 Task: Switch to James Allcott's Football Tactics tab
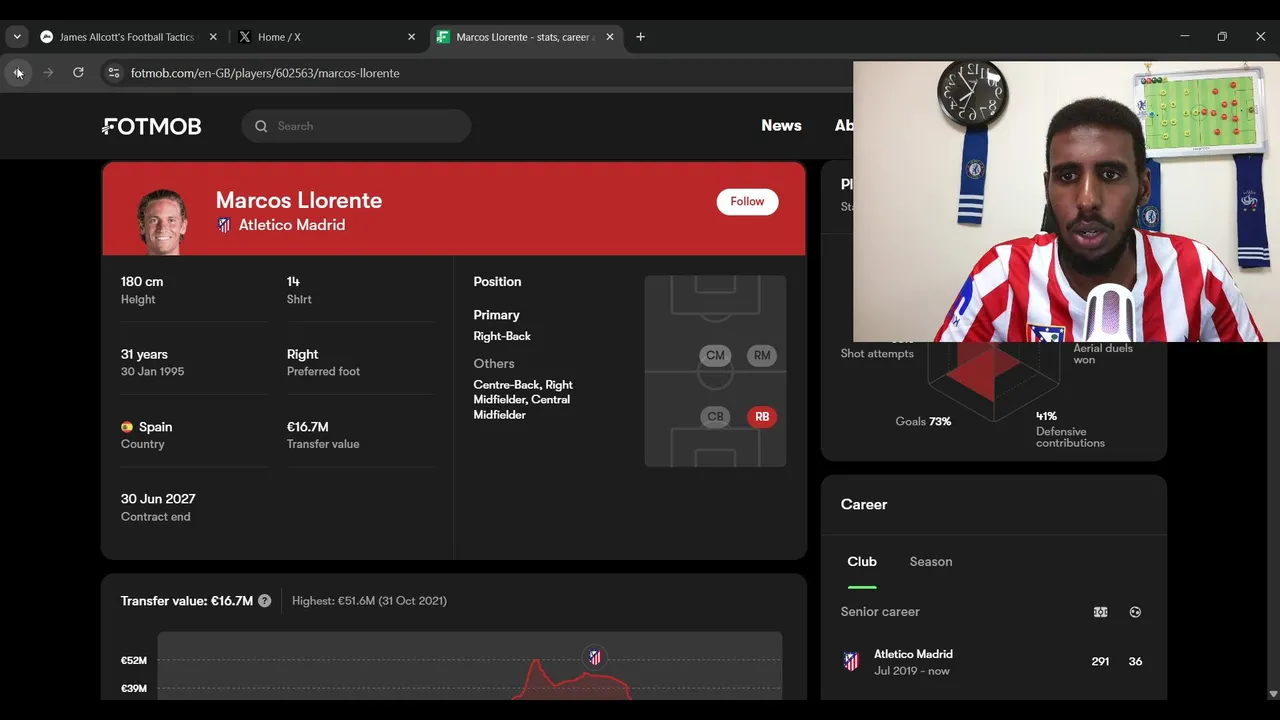click(x=130, y=37)
